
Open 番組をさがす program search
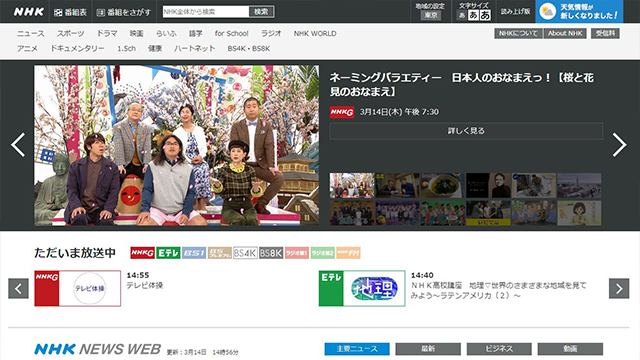click(x=124, y=12)
